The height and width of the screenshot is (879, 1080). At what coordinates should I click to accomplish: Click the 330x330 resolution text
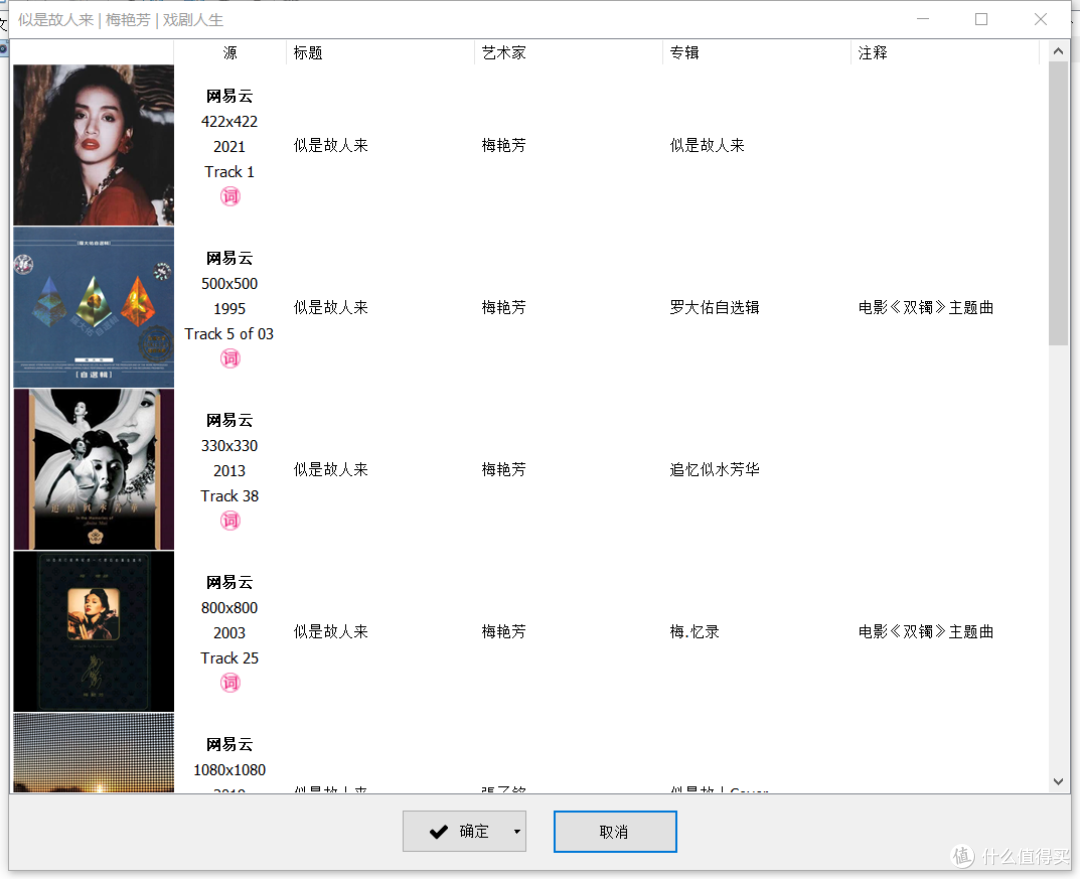[x=229, y=445]
